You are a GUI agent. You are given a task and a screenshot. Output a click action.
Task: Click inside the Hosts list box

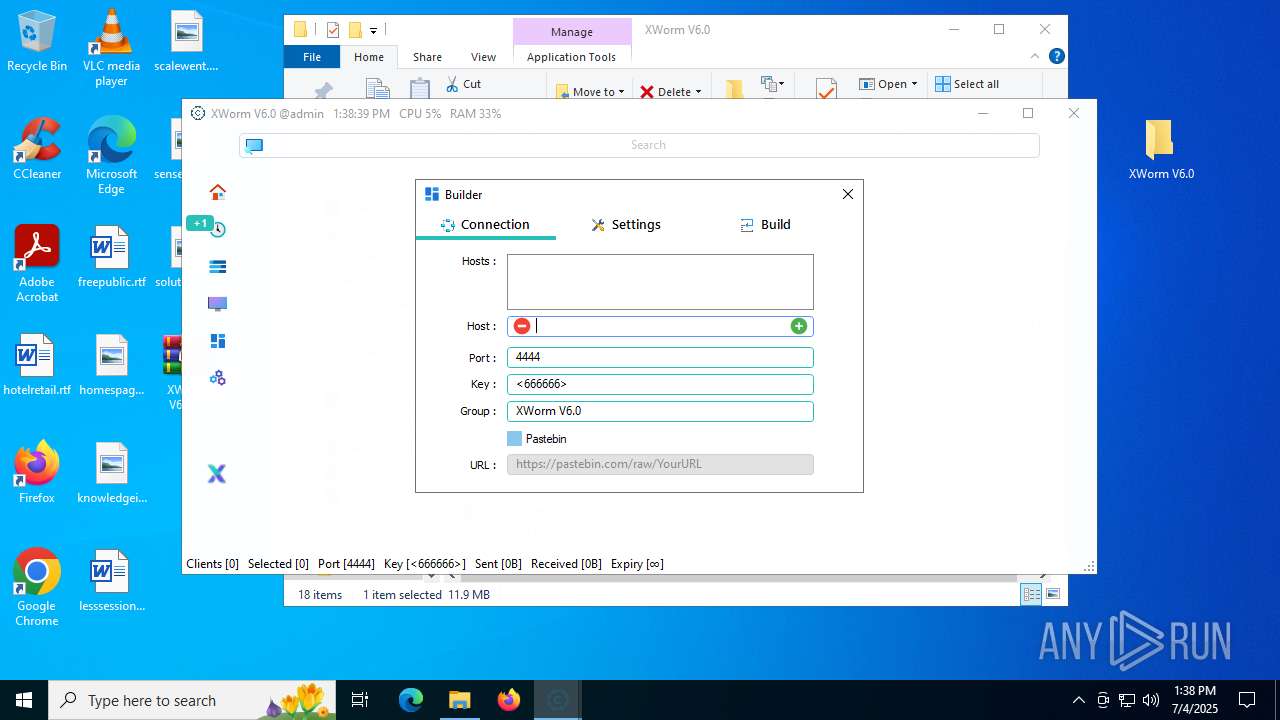pyautogui.click(x=660, y=282)
